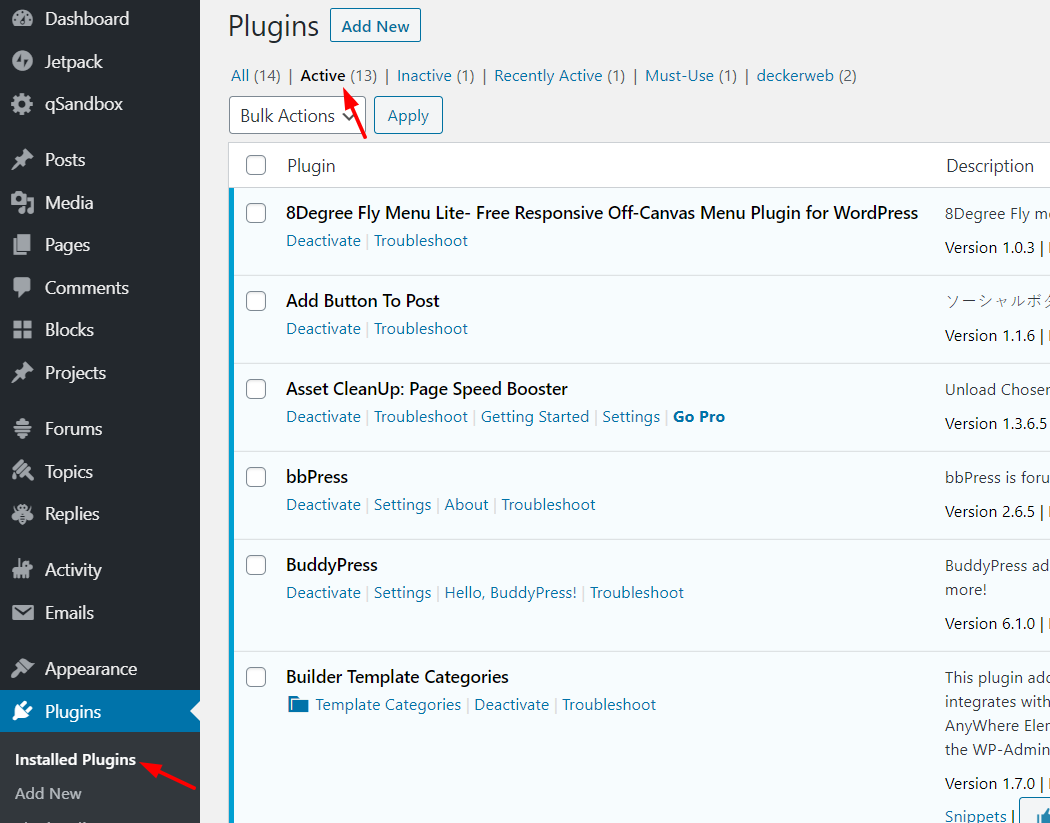Filter plugins by deckerweb (2)
The height and width of the screenshot is (823, 1050).
click(806, 76)
